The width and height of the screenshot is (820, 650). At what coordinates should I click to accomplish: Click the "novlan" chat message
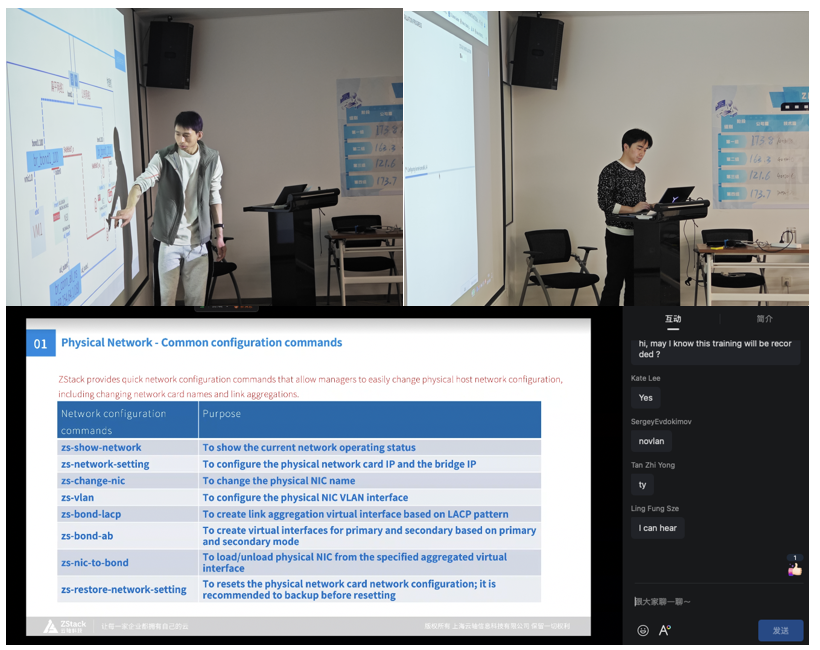[651, 441]
